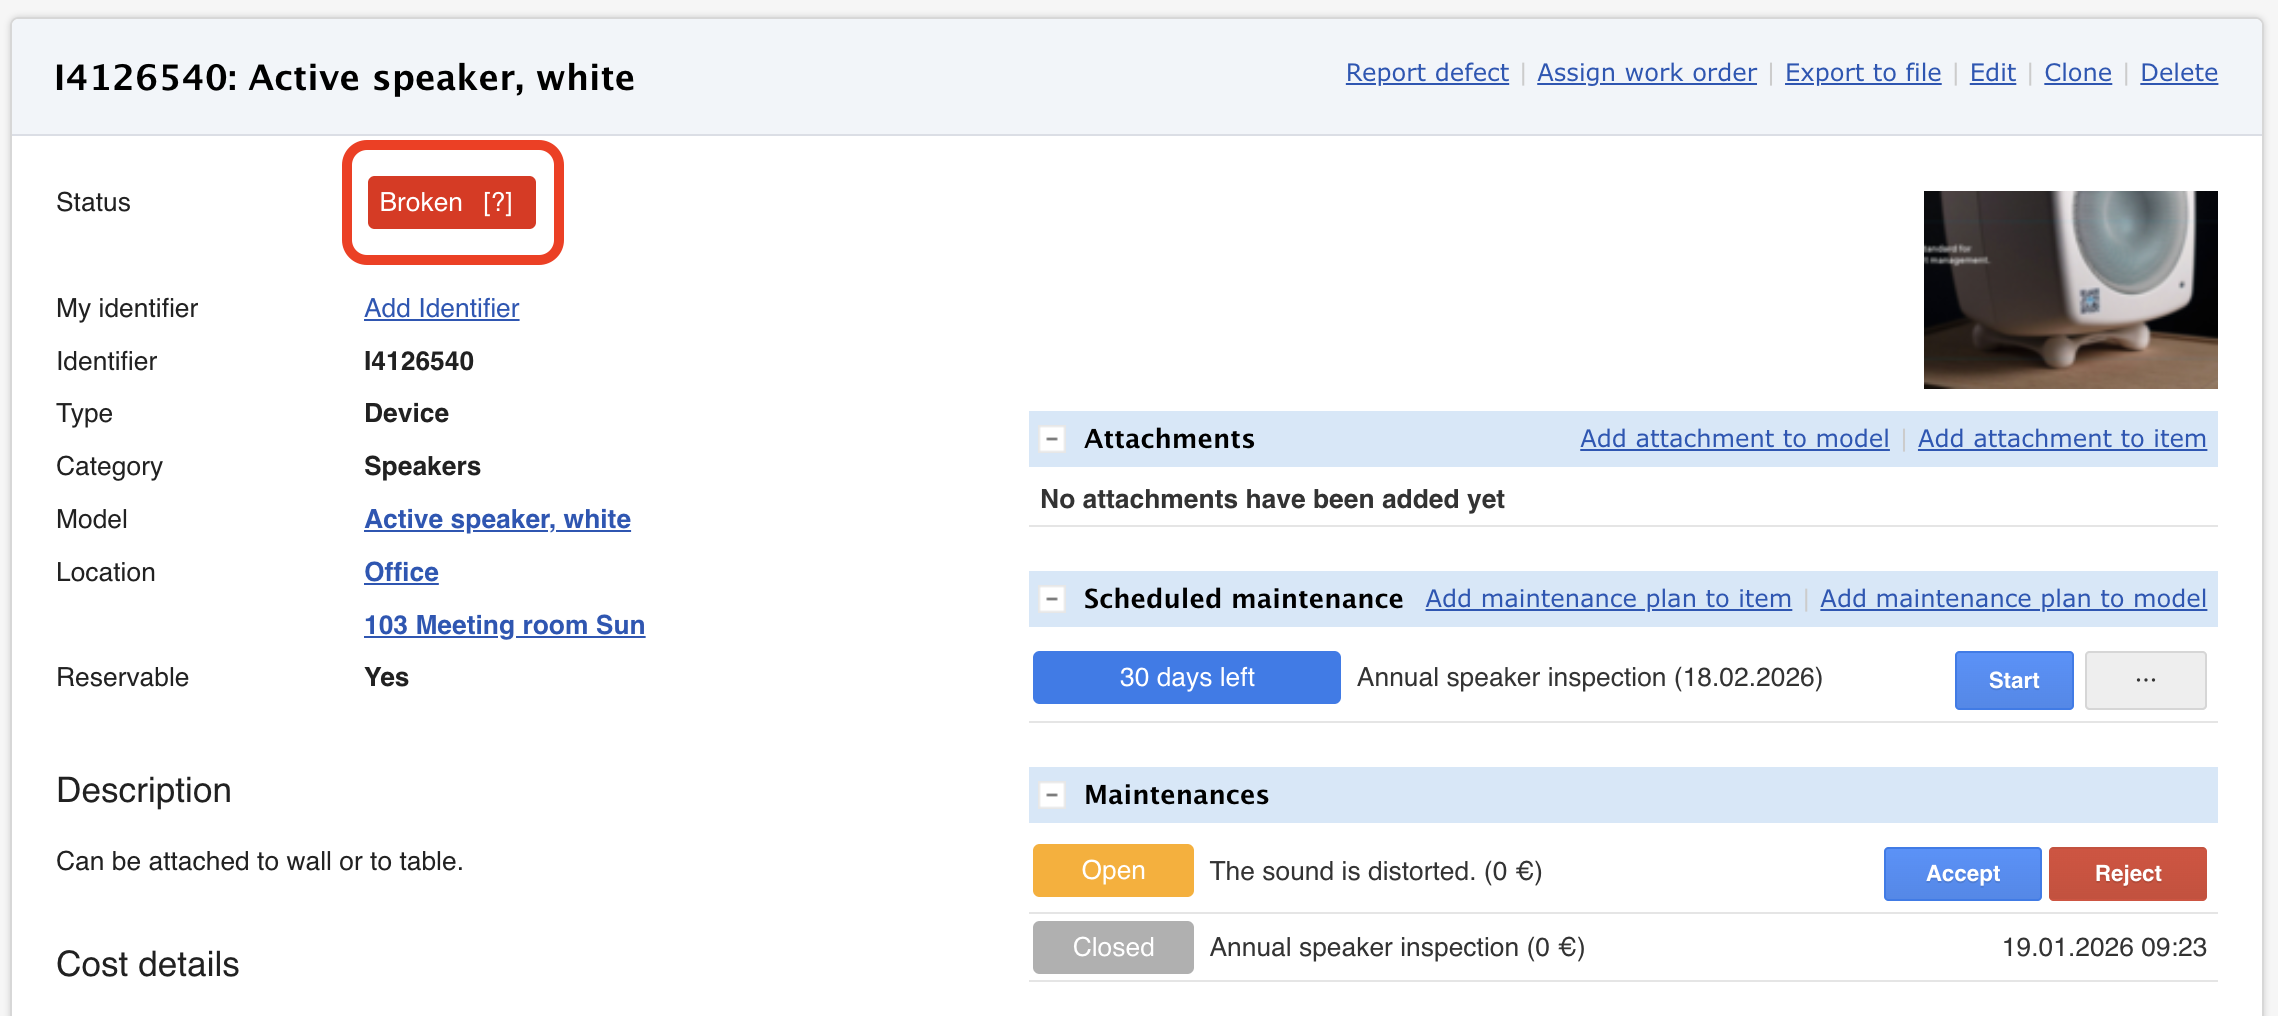
Task: Click the Closed maintenance status badge
Action: 1113,947
